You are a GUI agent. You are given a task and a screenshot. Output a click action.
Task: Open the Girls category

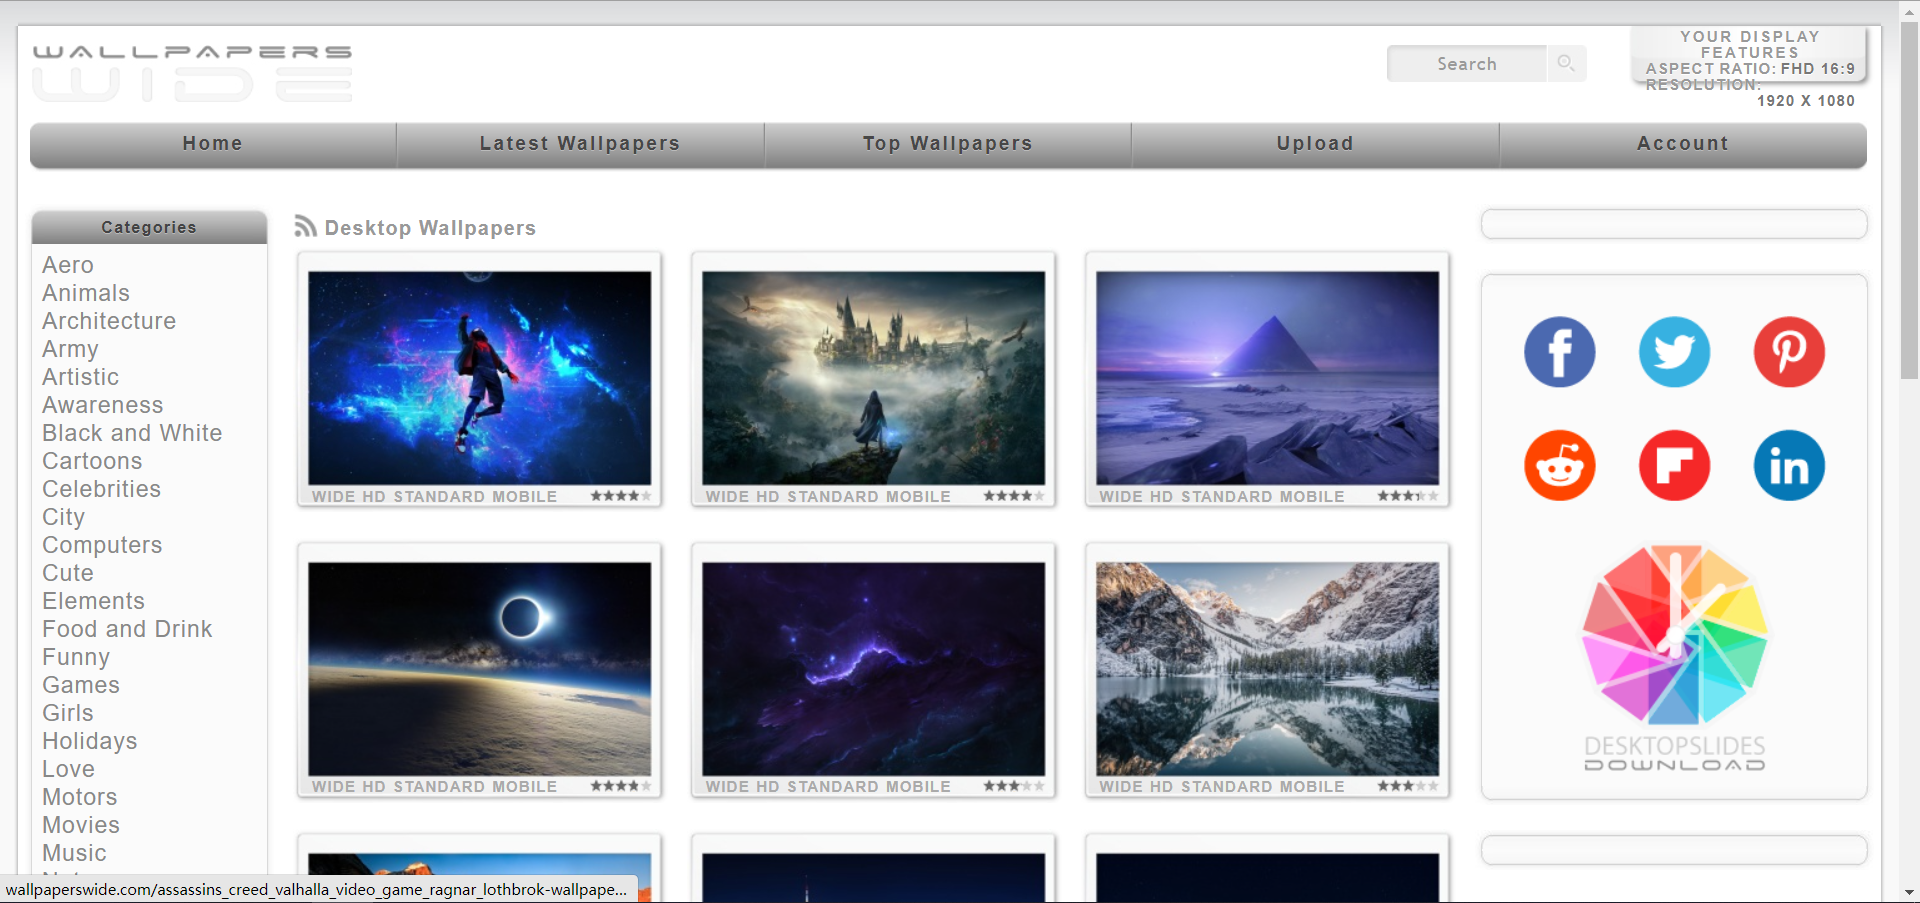[x=68, y=713]
